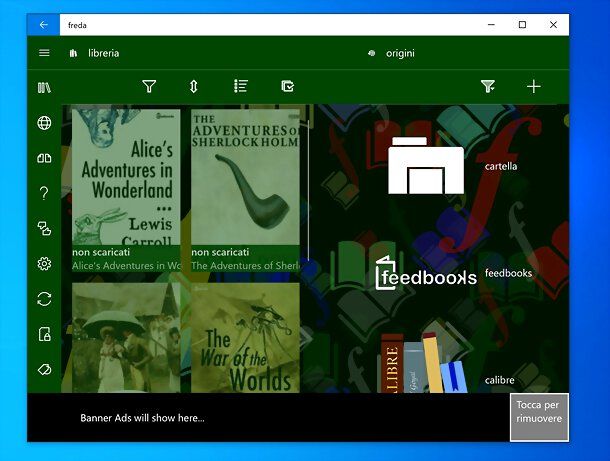Click the chat feedback bubbles icon
Screen dimensions: 610x461
44,229
